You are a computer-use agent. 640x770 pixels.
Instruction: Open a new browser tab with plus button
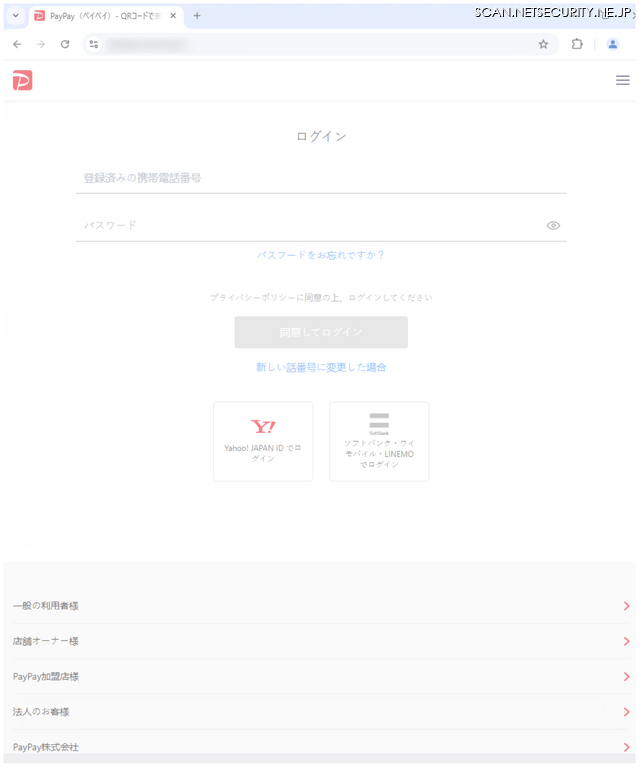click(197, 16)
